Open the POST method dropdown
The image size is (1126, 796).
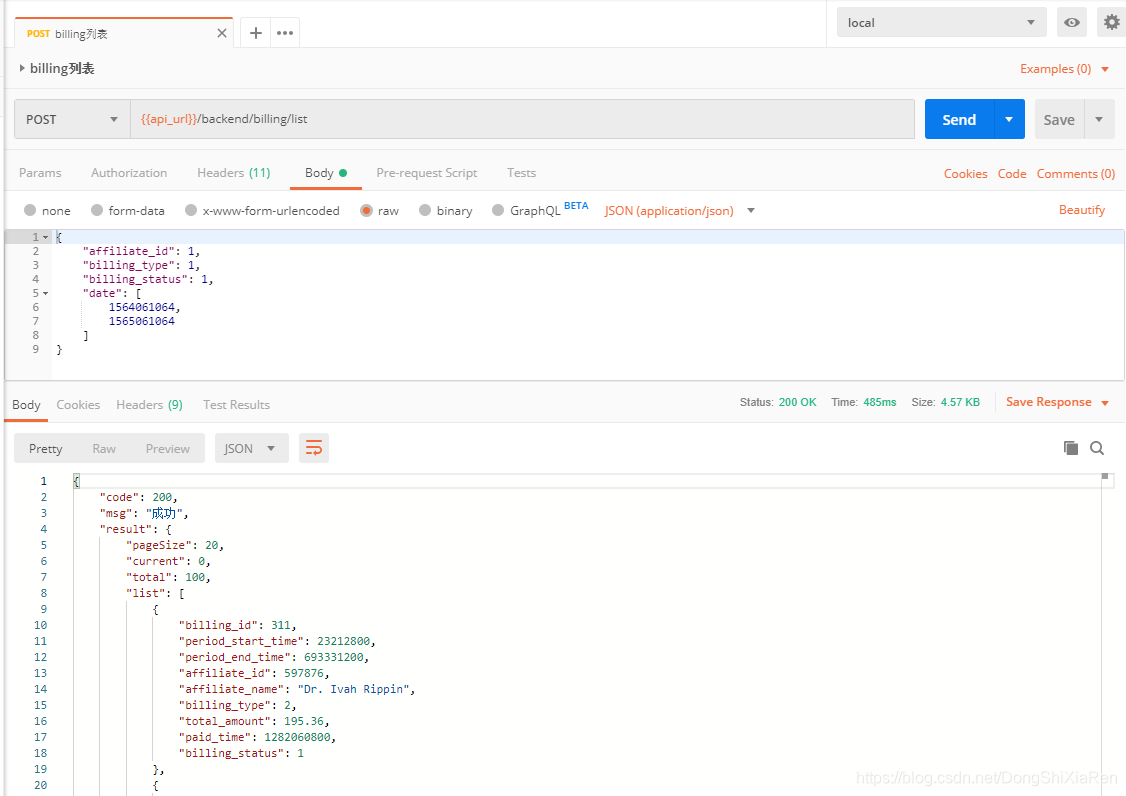112,119
